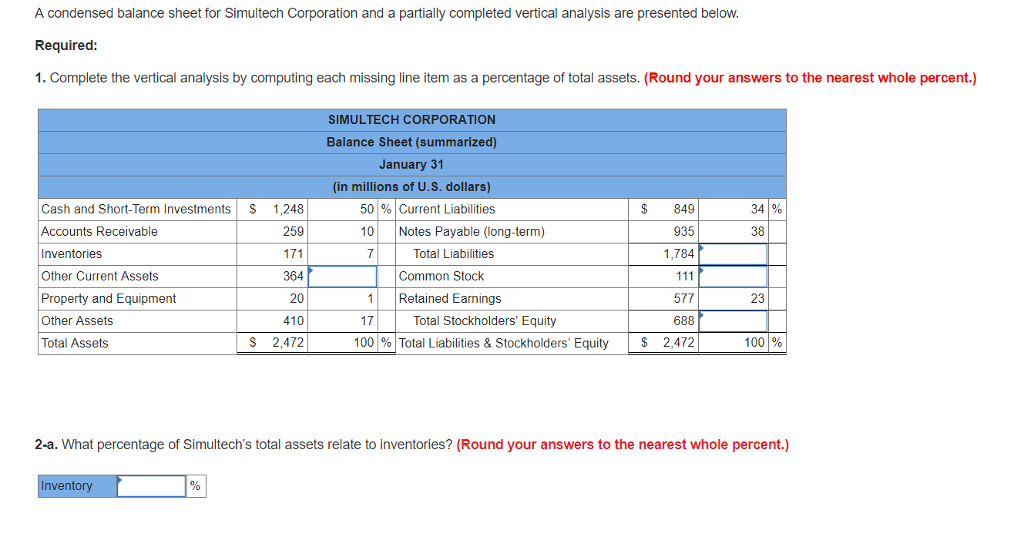Select the 'Other Assets' row label
This screenshot has width=1024, height=537.
pyautogui.click(x=77, y=321)
